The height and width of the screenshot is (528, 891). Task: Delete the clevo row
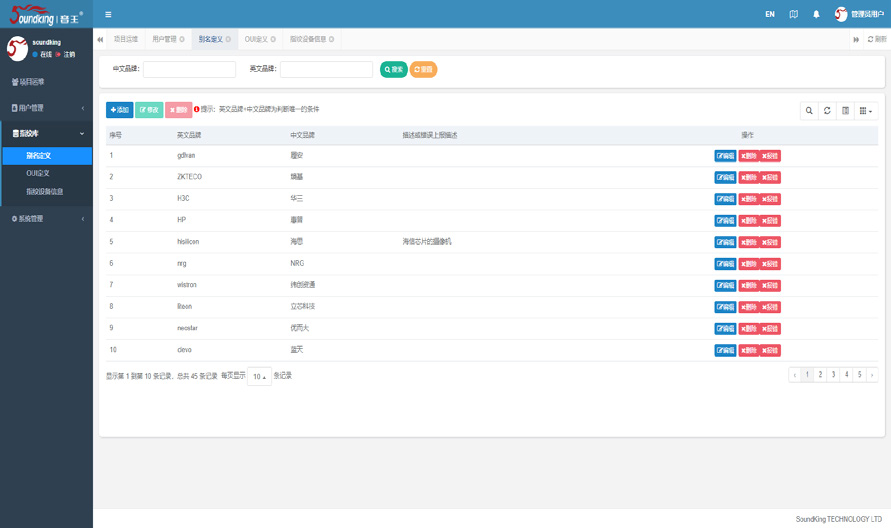[x=748, y=350]
